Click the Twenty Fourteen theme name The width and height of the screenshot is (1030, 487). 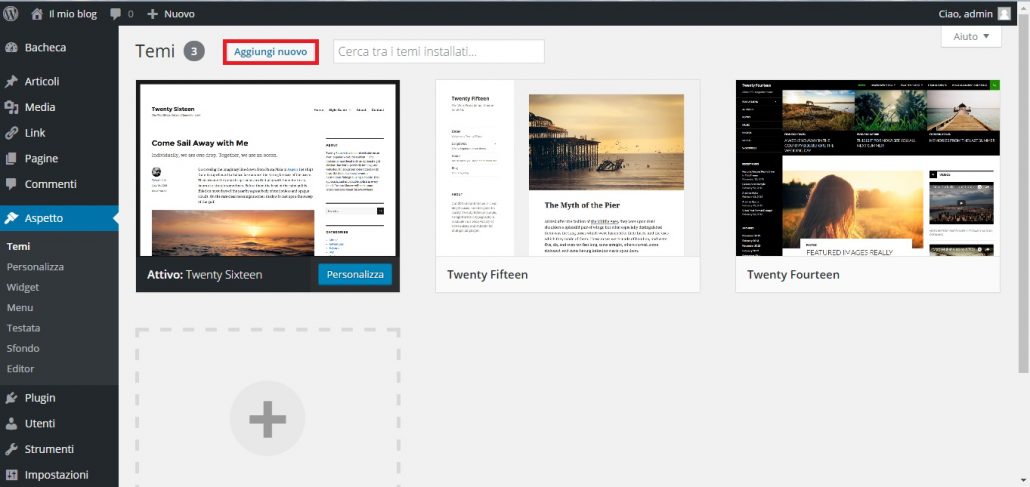click(793, 274)
